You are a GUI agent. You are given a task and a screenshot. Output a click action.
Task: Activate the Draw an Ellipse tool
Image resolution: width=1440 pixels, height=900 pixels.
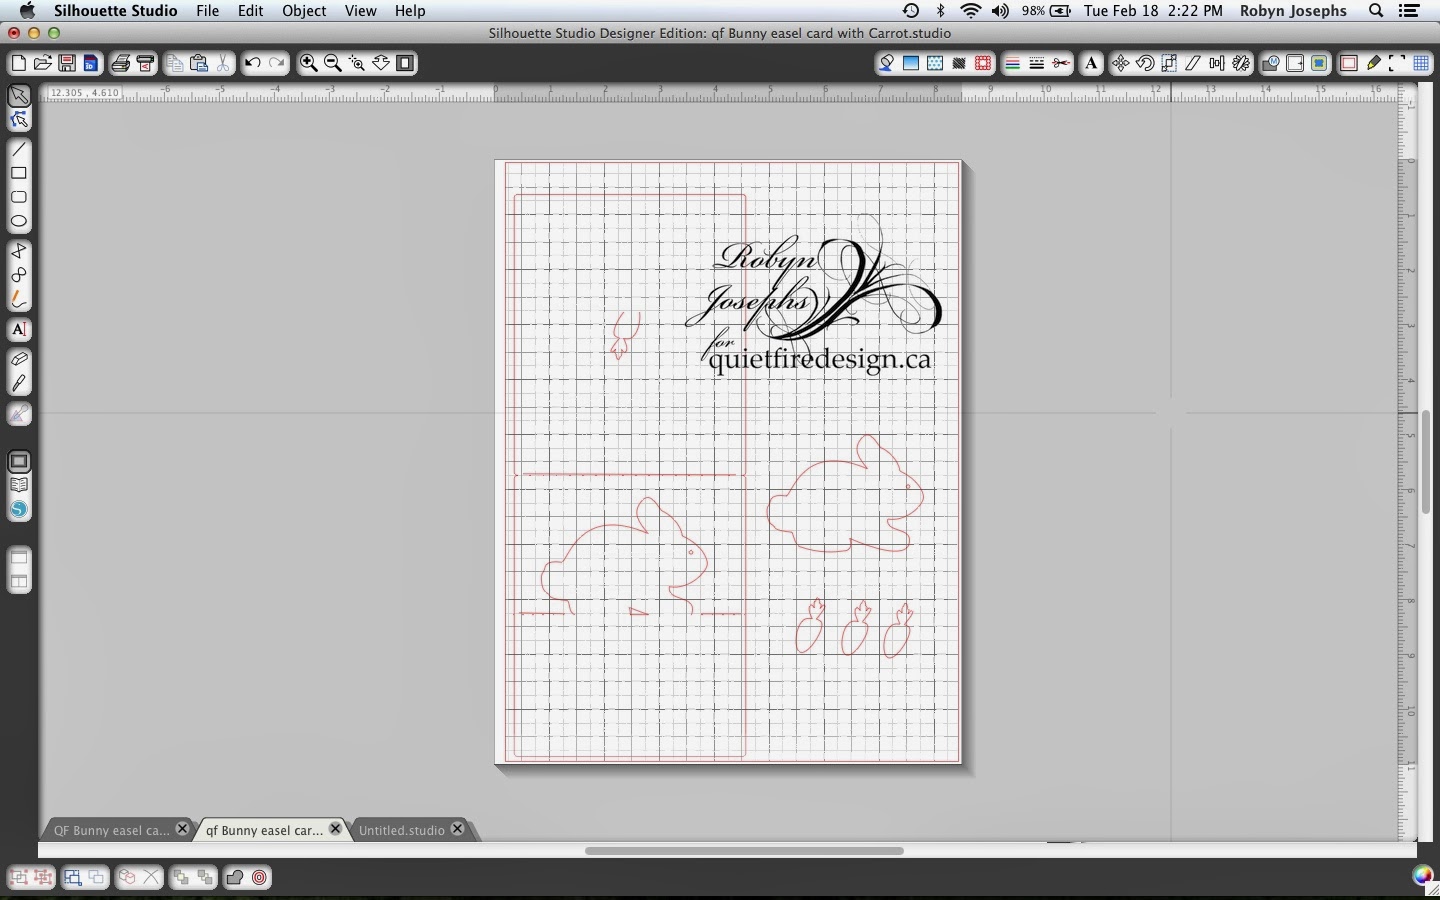[19, 221]
